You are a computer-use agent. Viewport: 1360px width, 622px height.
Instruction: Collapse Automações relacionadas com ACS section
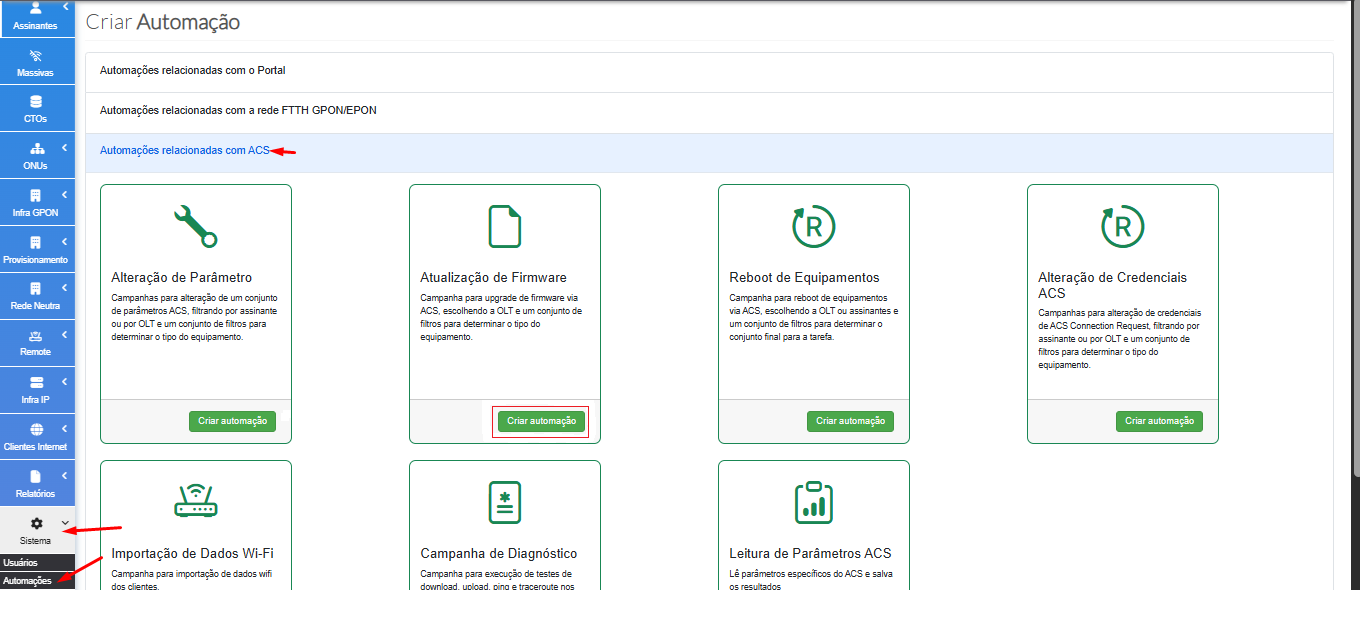tap(709, 152)
